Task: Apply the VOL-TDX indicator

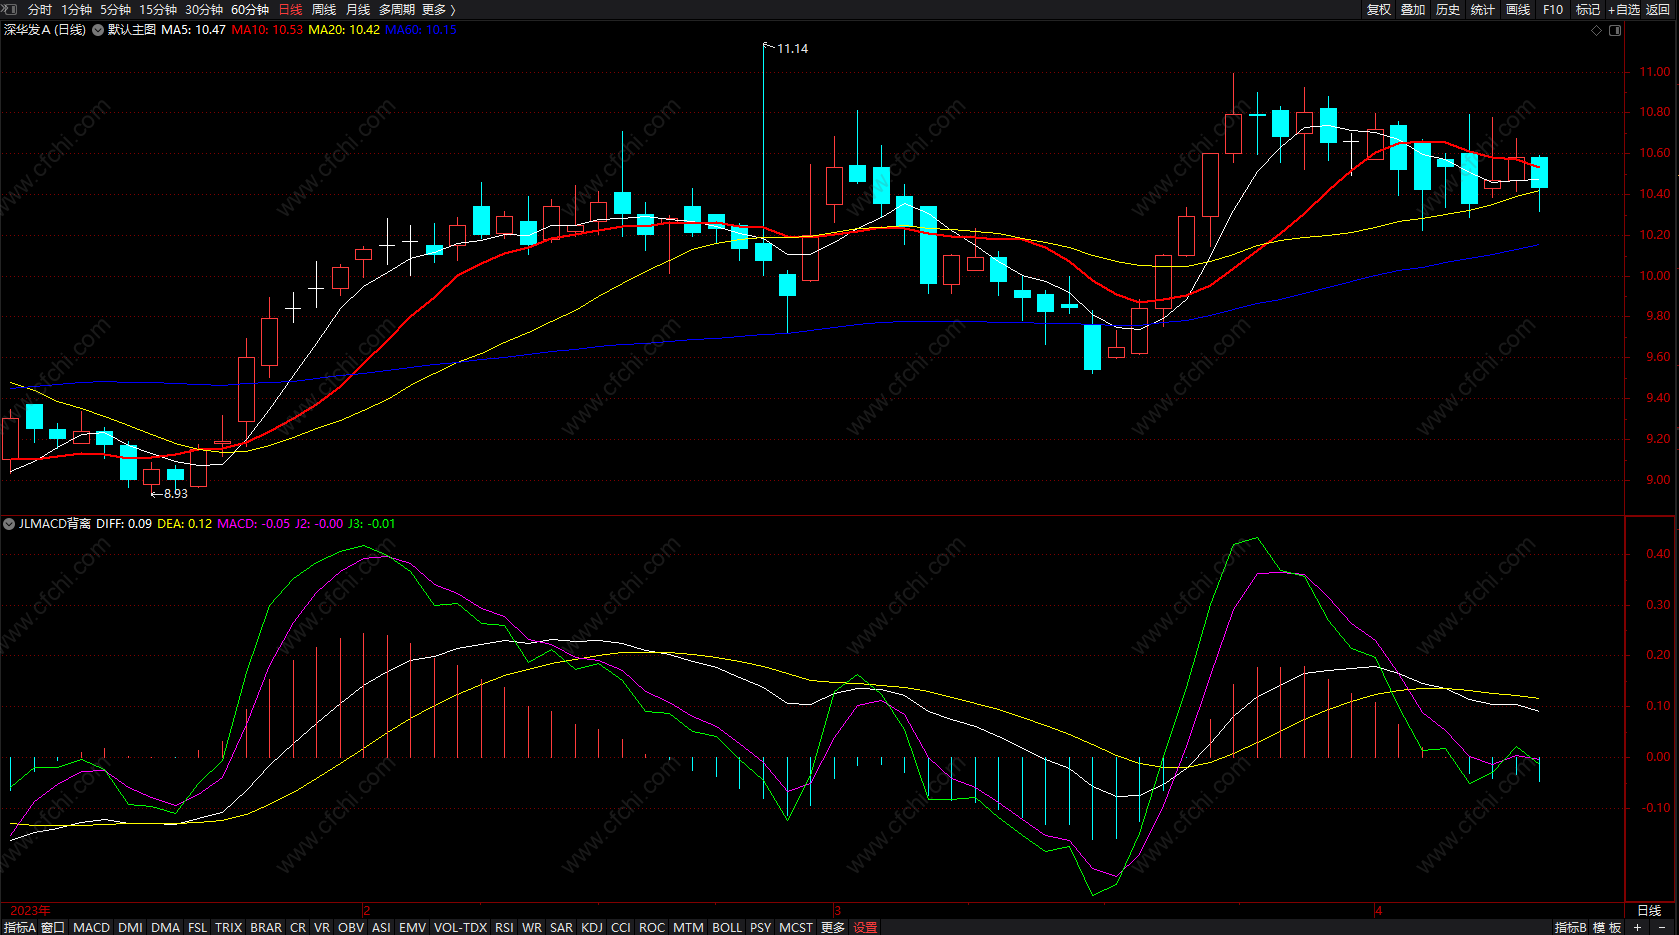Action: coord(461,928)
